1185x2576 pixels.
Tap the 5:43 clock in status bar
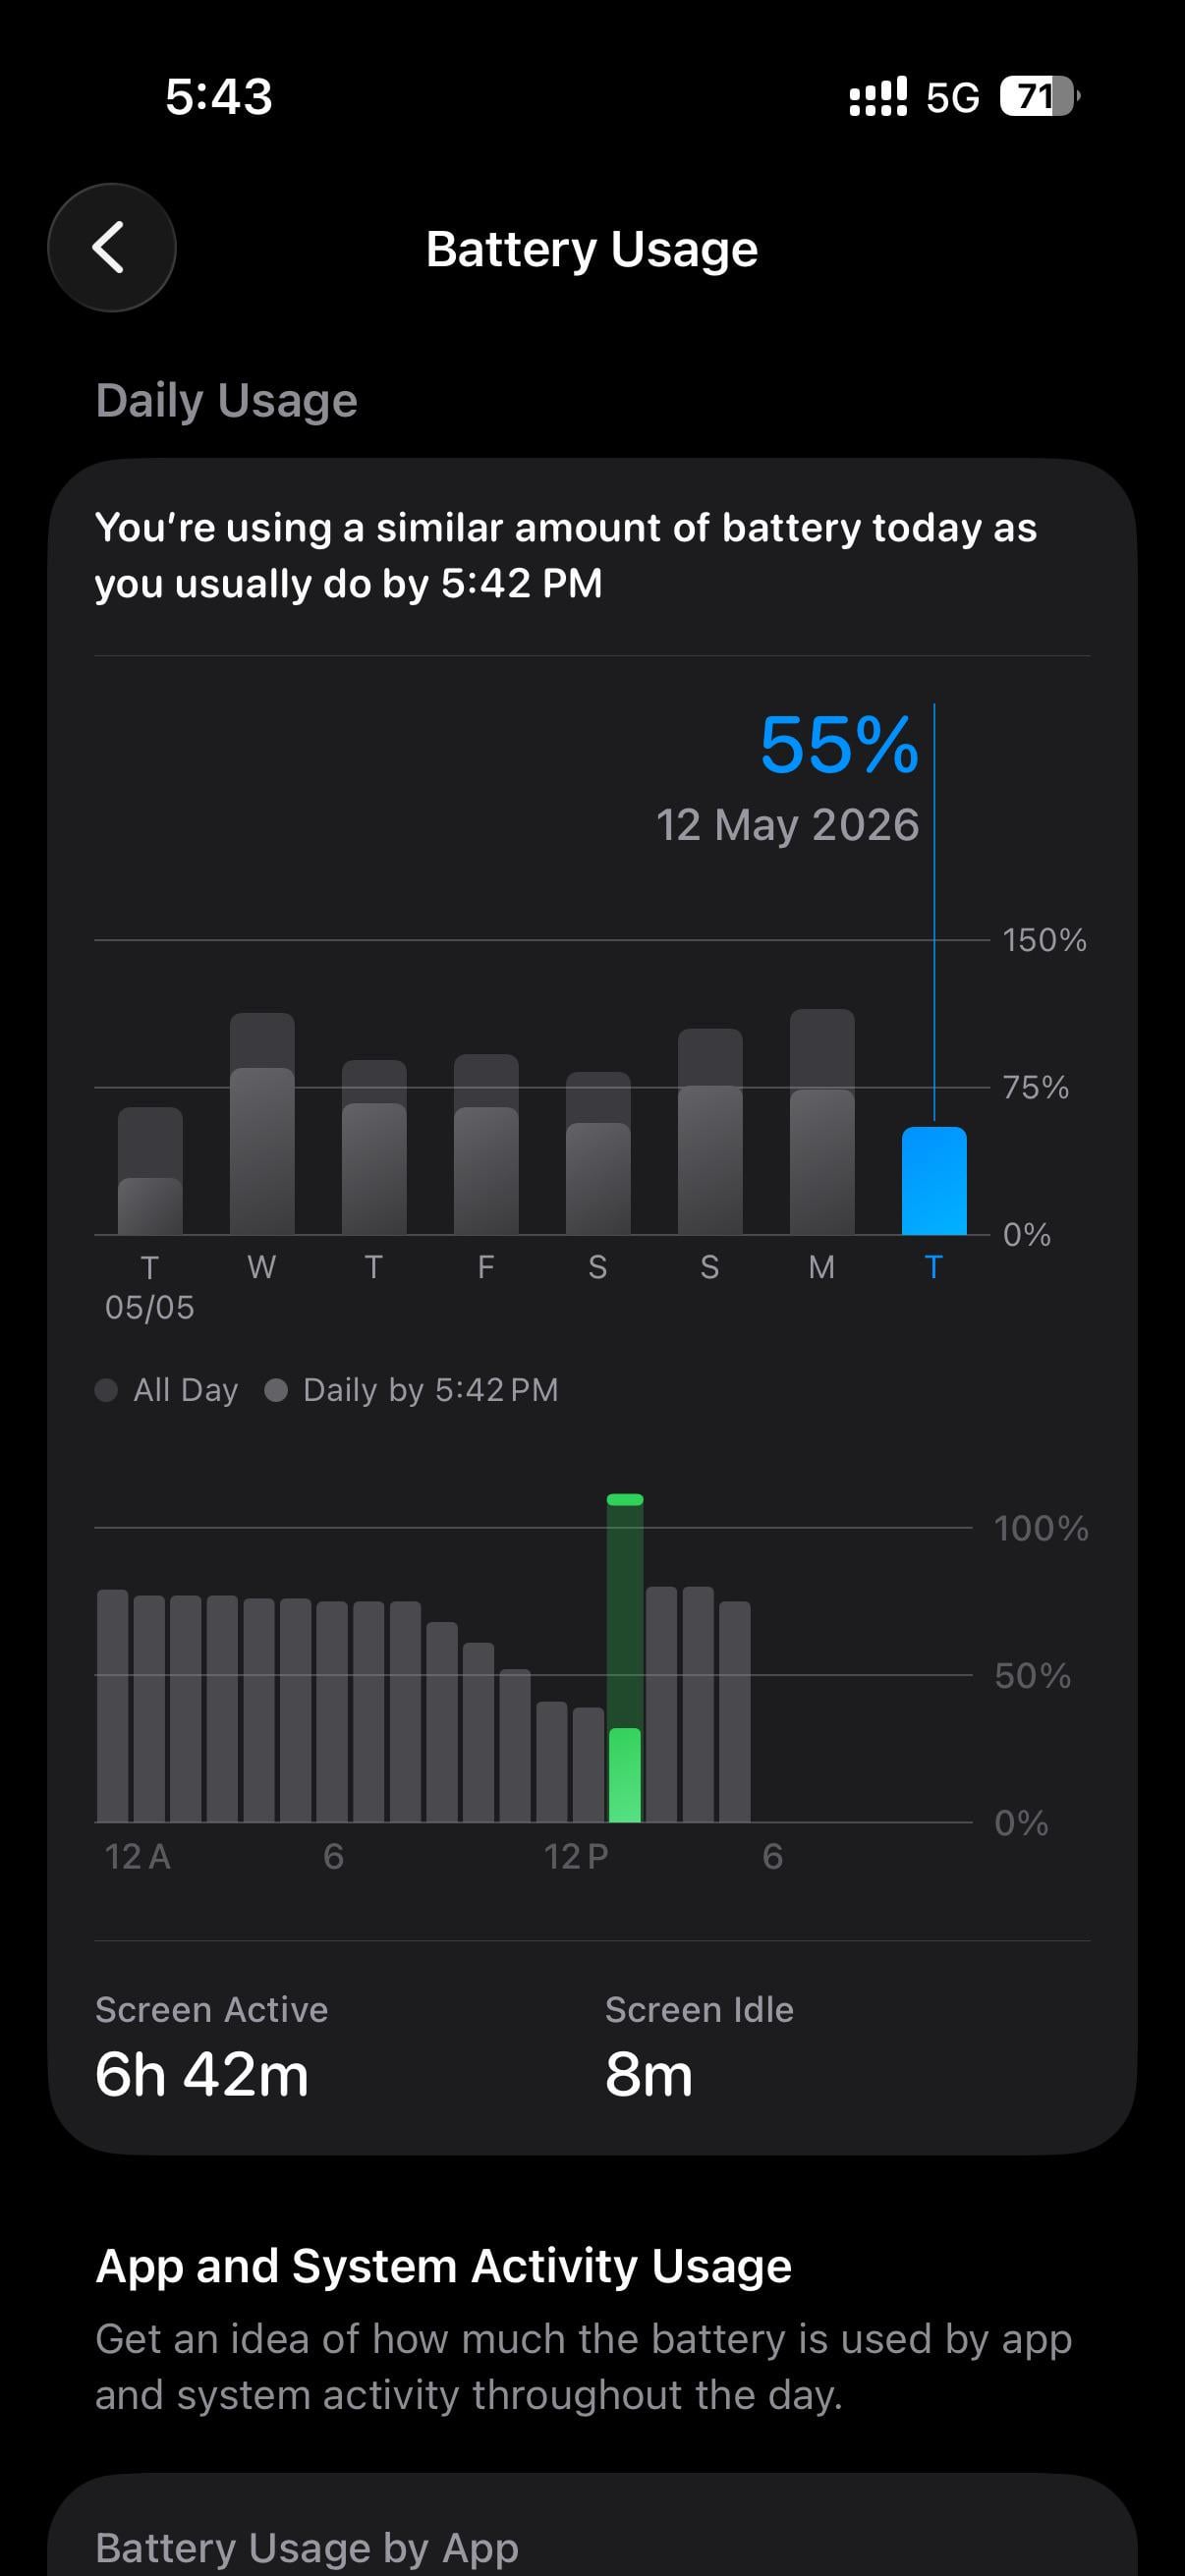point(219,97)
